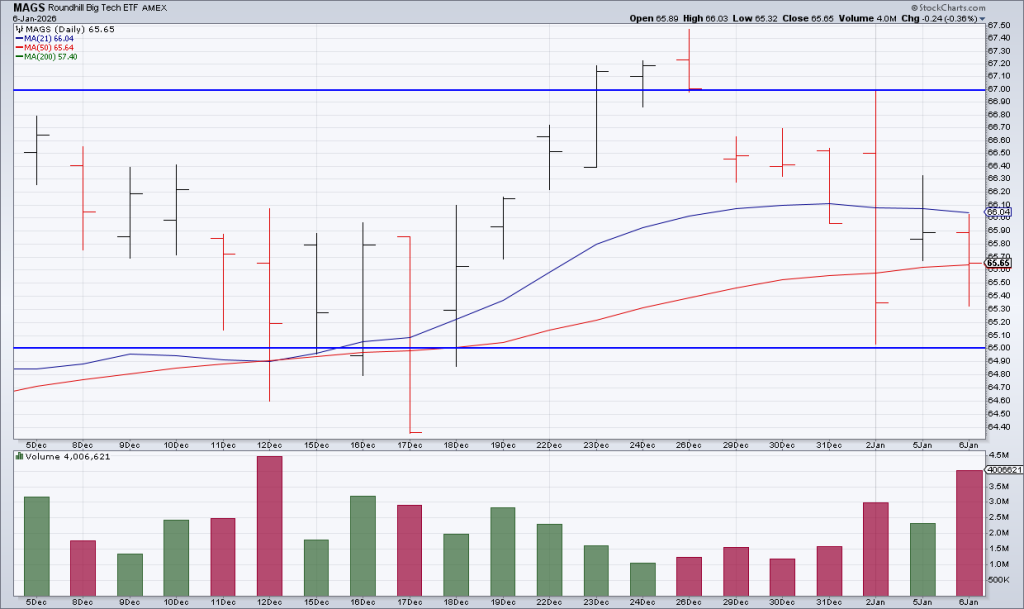Click the horizontal blue line at 65.00
The image size is (1024, 609).
[x=600, y=348]
